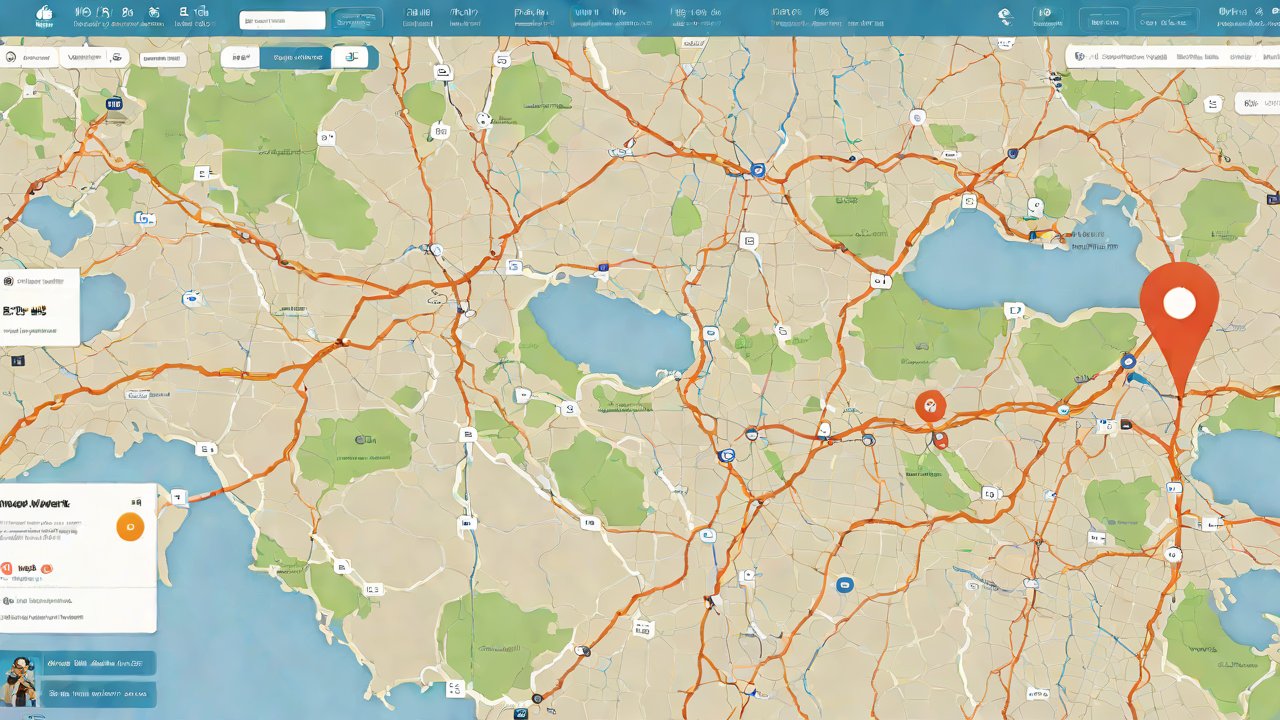
Task: Click the app logo in header
Action: (x=43, y=15)
